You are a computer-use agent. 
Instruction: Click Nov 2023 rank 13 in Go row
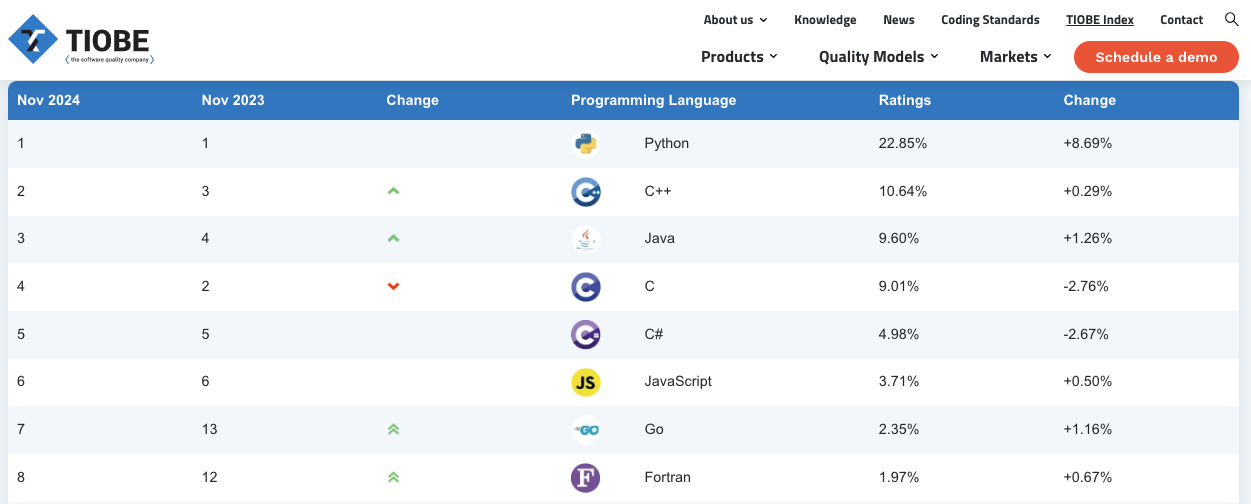(x=209, y=429)
